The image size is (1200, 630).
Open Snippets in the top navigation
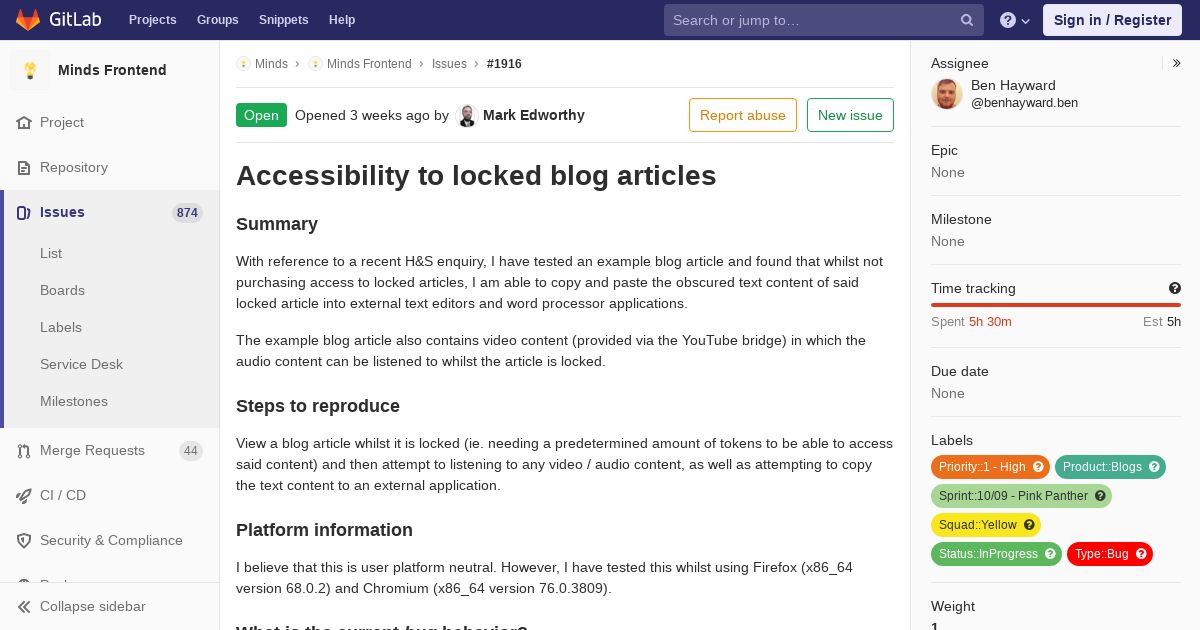(284, 20)
